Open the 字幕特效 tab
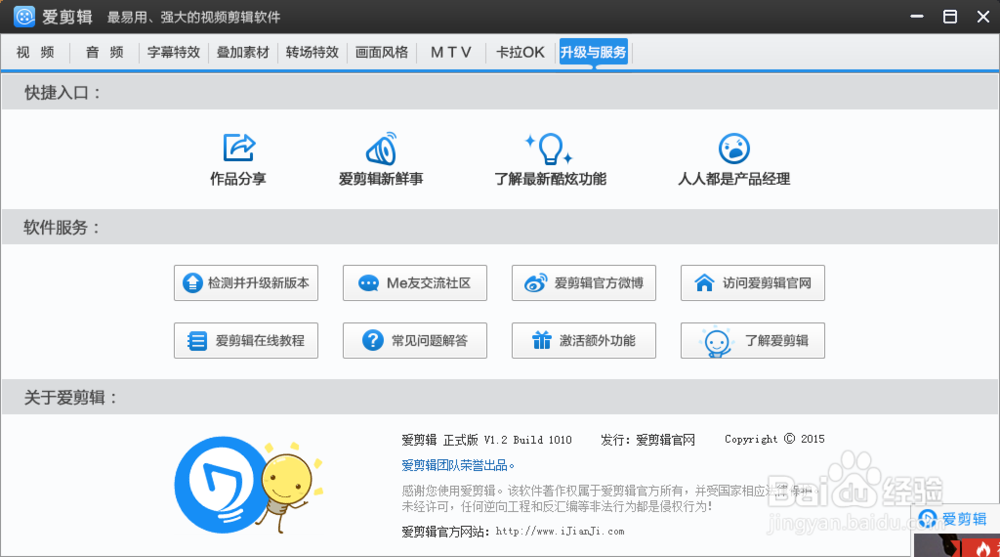This screenshot has height=557, width=1000. (173, 52)
